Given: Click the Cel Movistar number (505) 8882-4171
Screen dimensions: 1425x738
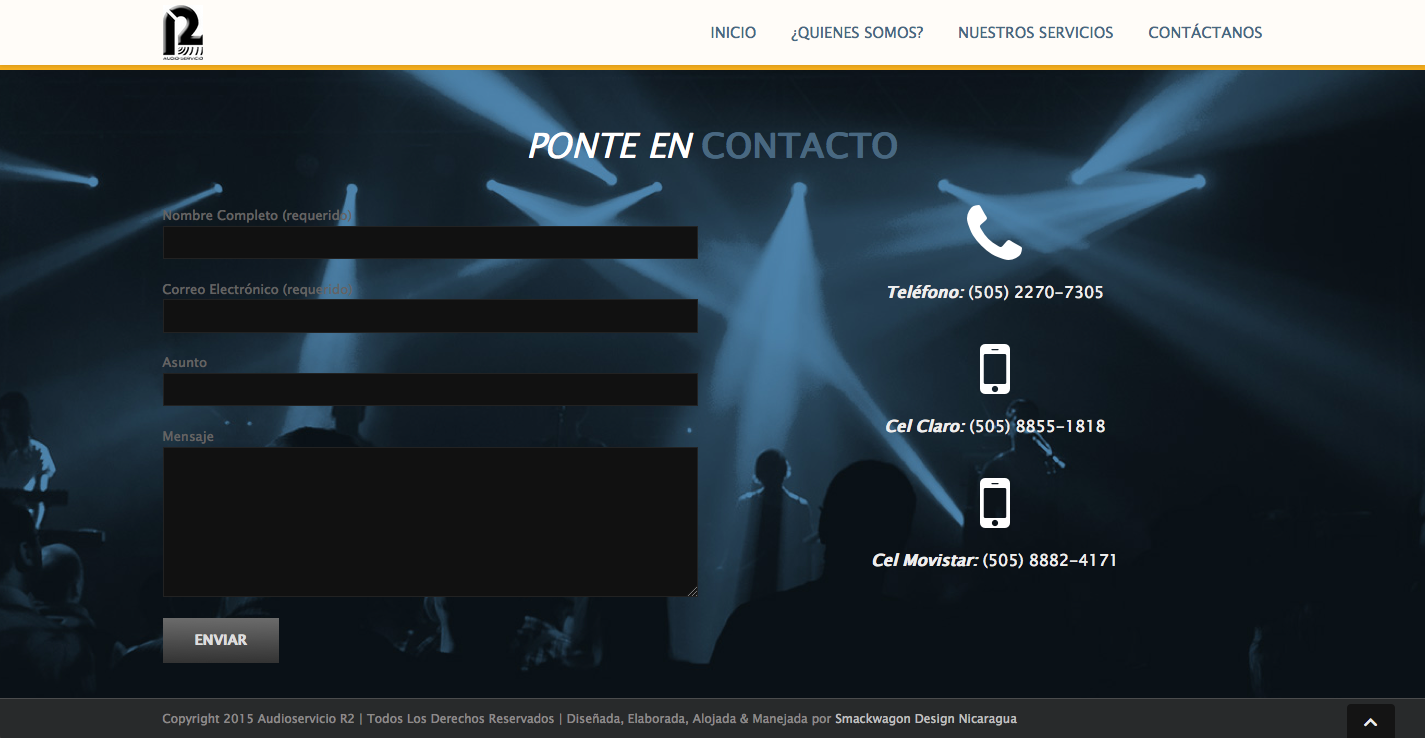Looking at the screenshot, I should 1050,560.
